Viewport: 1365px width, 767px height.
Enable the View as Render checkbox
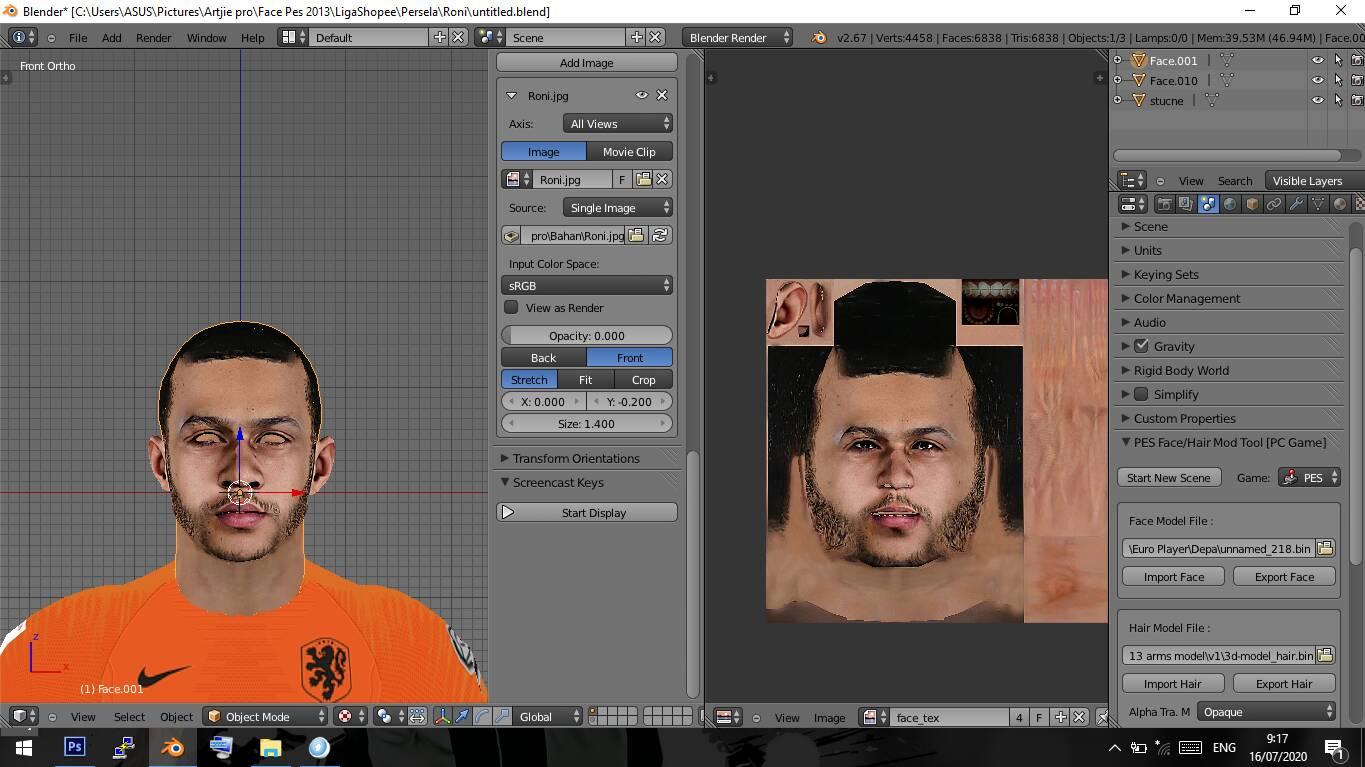click(511, 307)
